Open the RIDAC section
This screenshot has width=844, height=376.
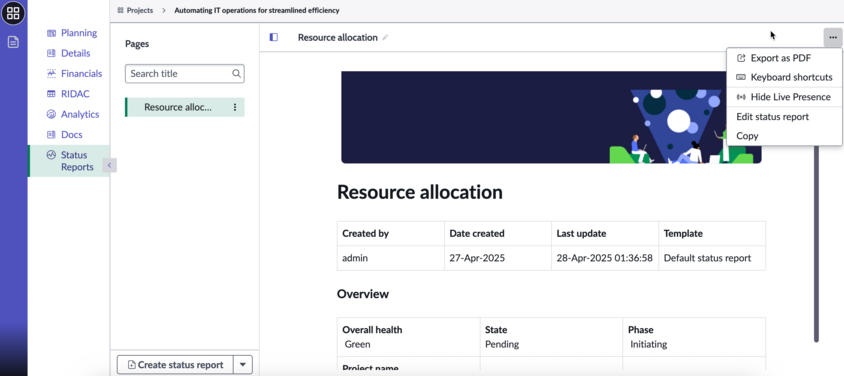click(75, 94)
